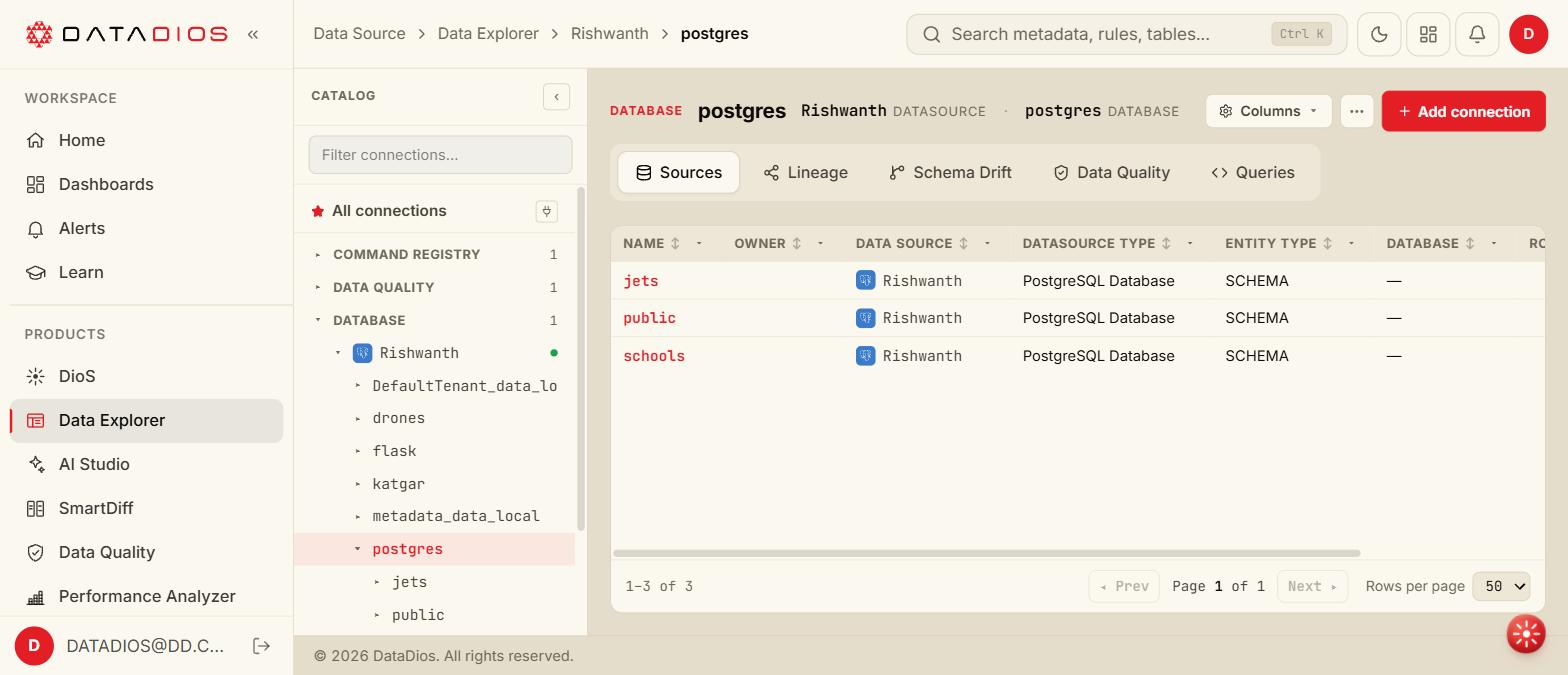Collapse the left sidebar with double chevron
The image size is (1568, 675).
tap(253, 34)
